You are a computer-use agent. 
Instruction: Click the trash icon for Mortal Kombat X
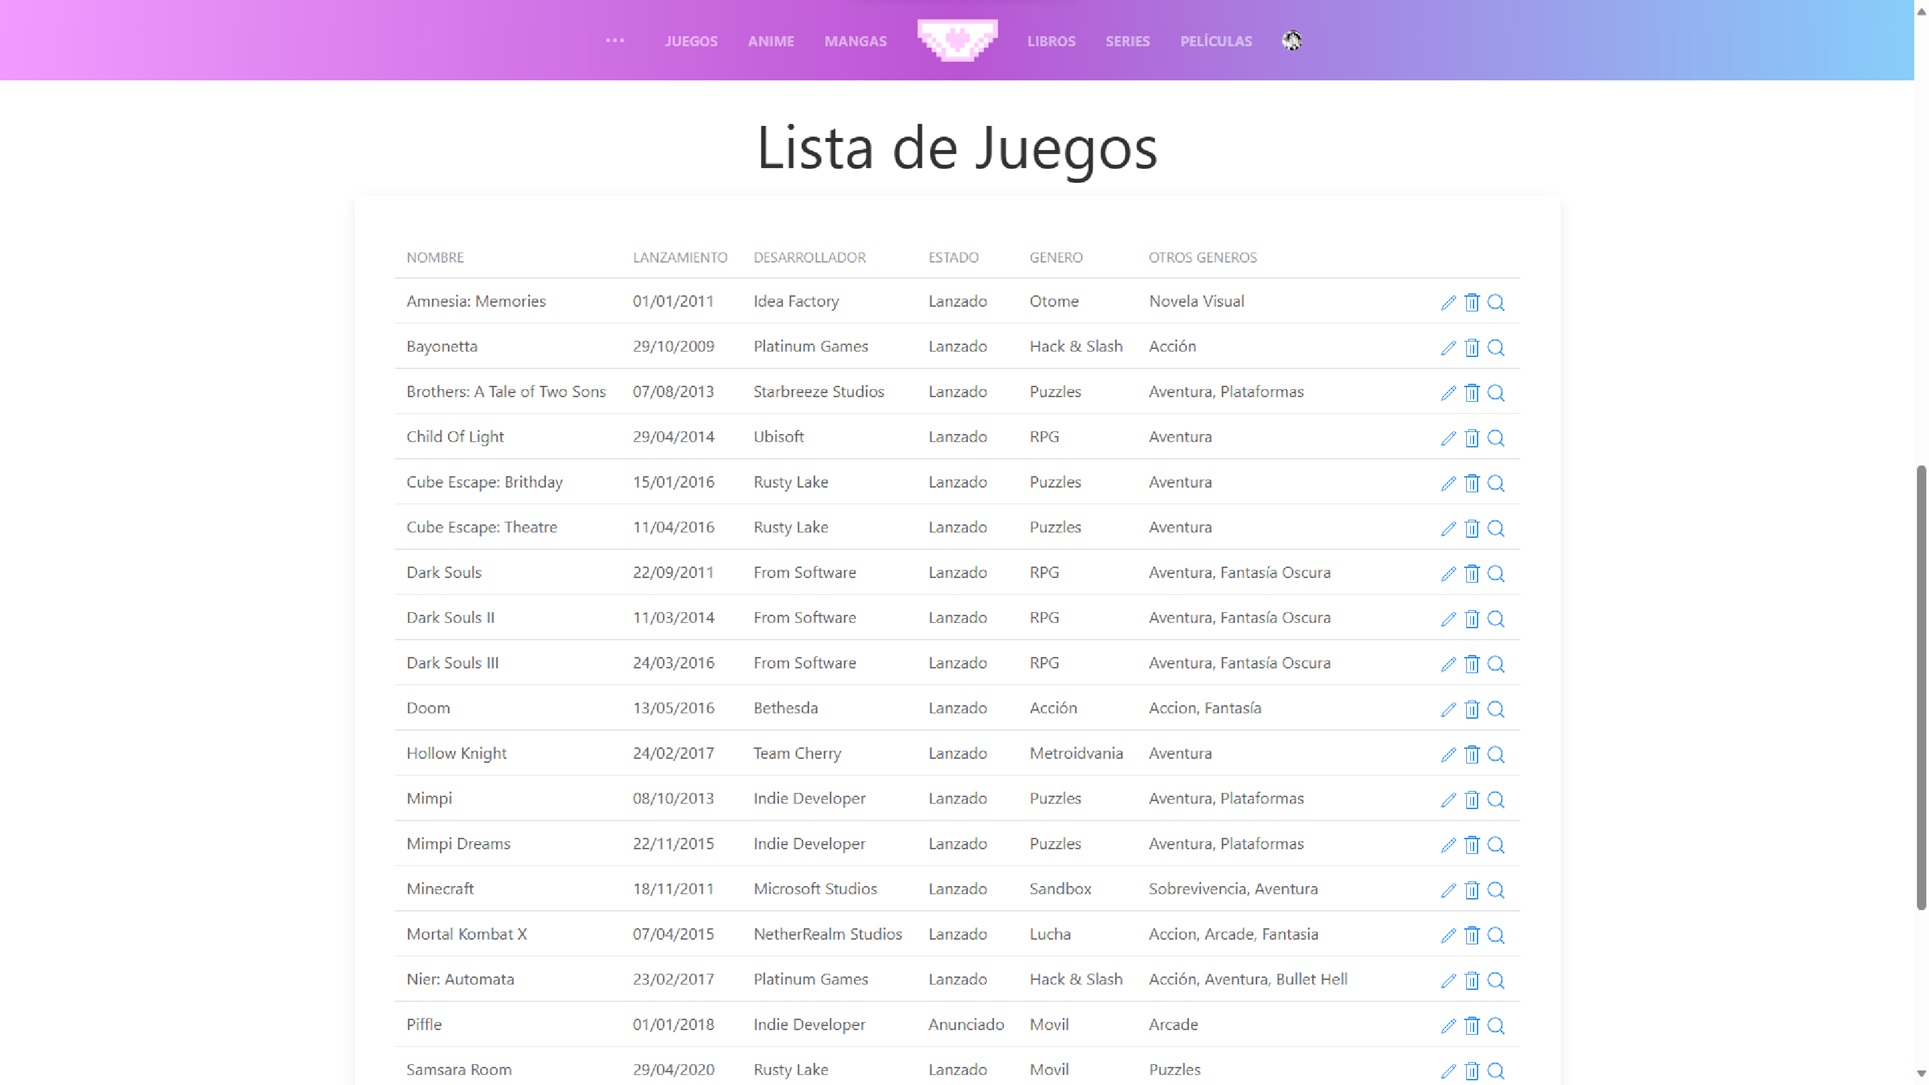pyautogui.click(x=1471, y=935)
